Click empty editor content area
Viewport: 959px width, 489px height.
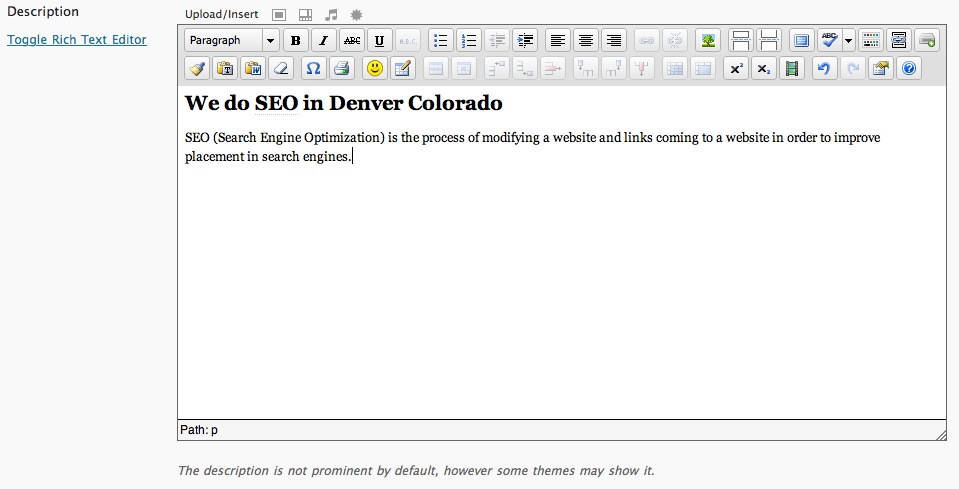(561, 293)
